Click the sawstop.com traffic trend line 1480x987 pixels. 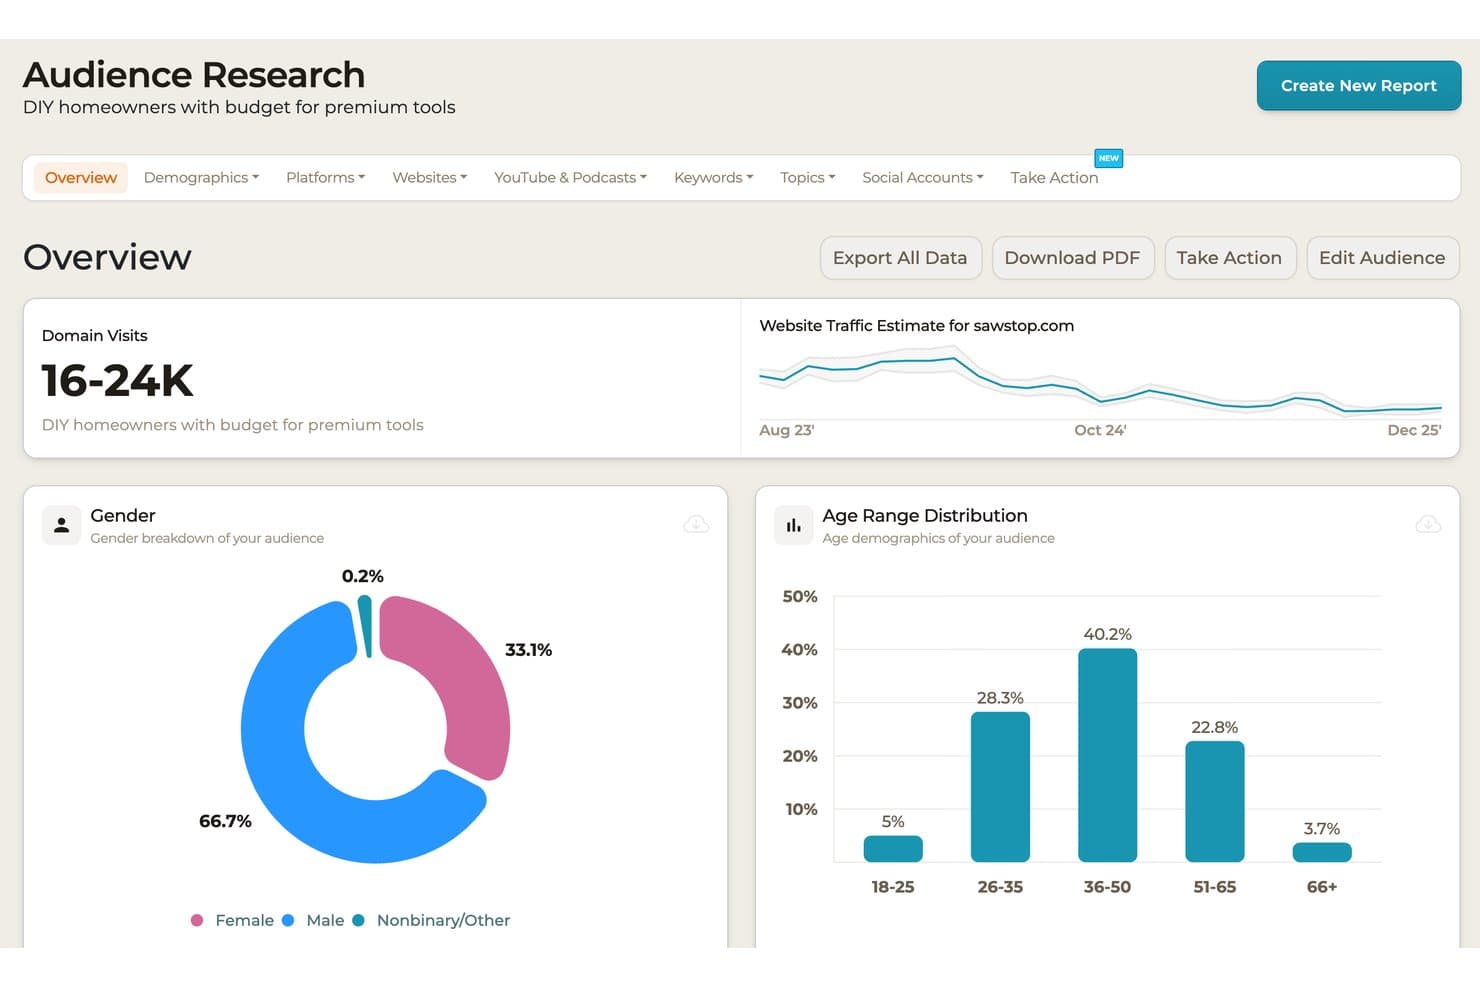tap(1100, 385)
